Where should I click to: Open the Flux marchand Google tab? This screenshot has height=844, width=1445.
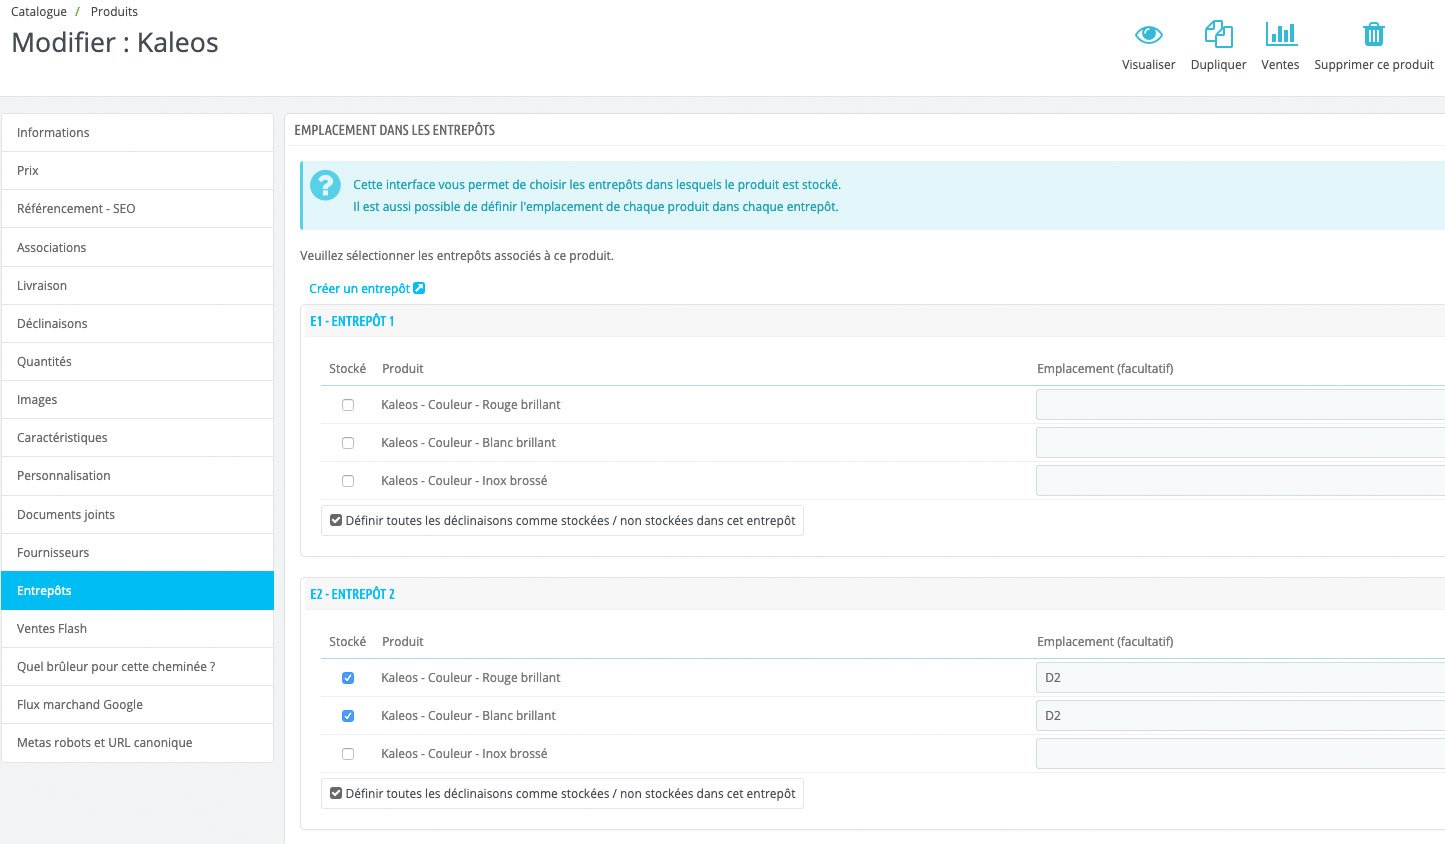click(x=137, y=705)
